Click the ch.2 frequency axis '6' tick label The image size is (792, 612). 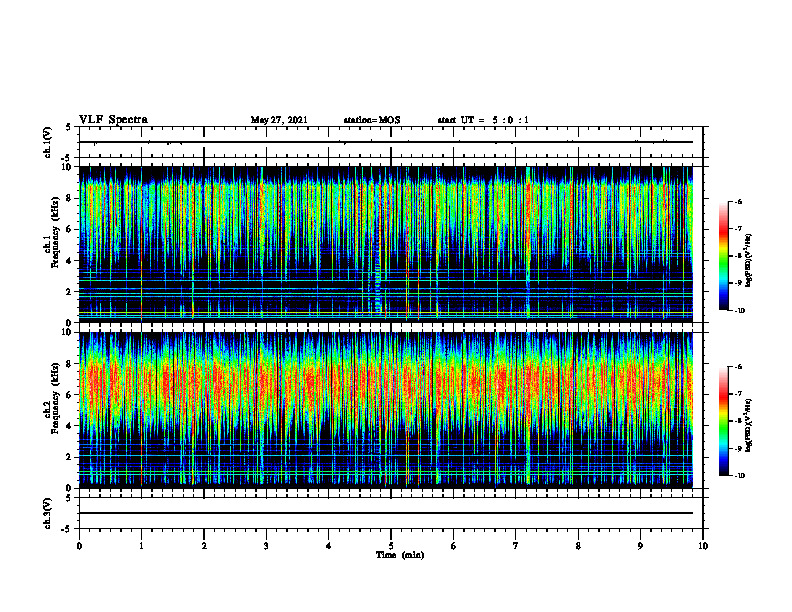point(70,395)
